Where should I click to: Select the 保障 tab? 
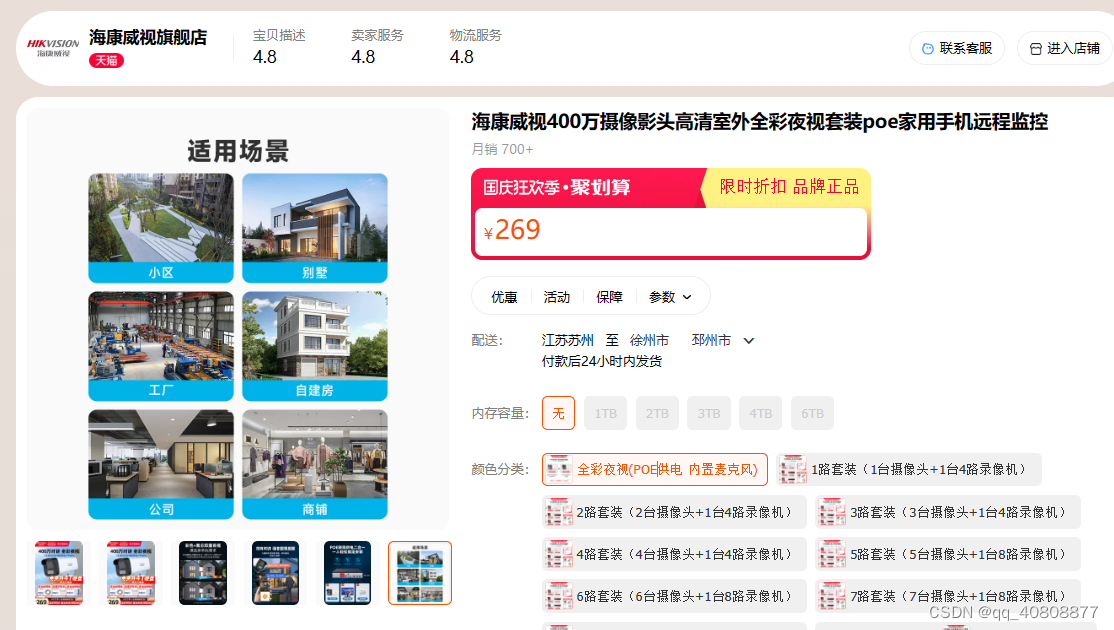coord(610,297)
